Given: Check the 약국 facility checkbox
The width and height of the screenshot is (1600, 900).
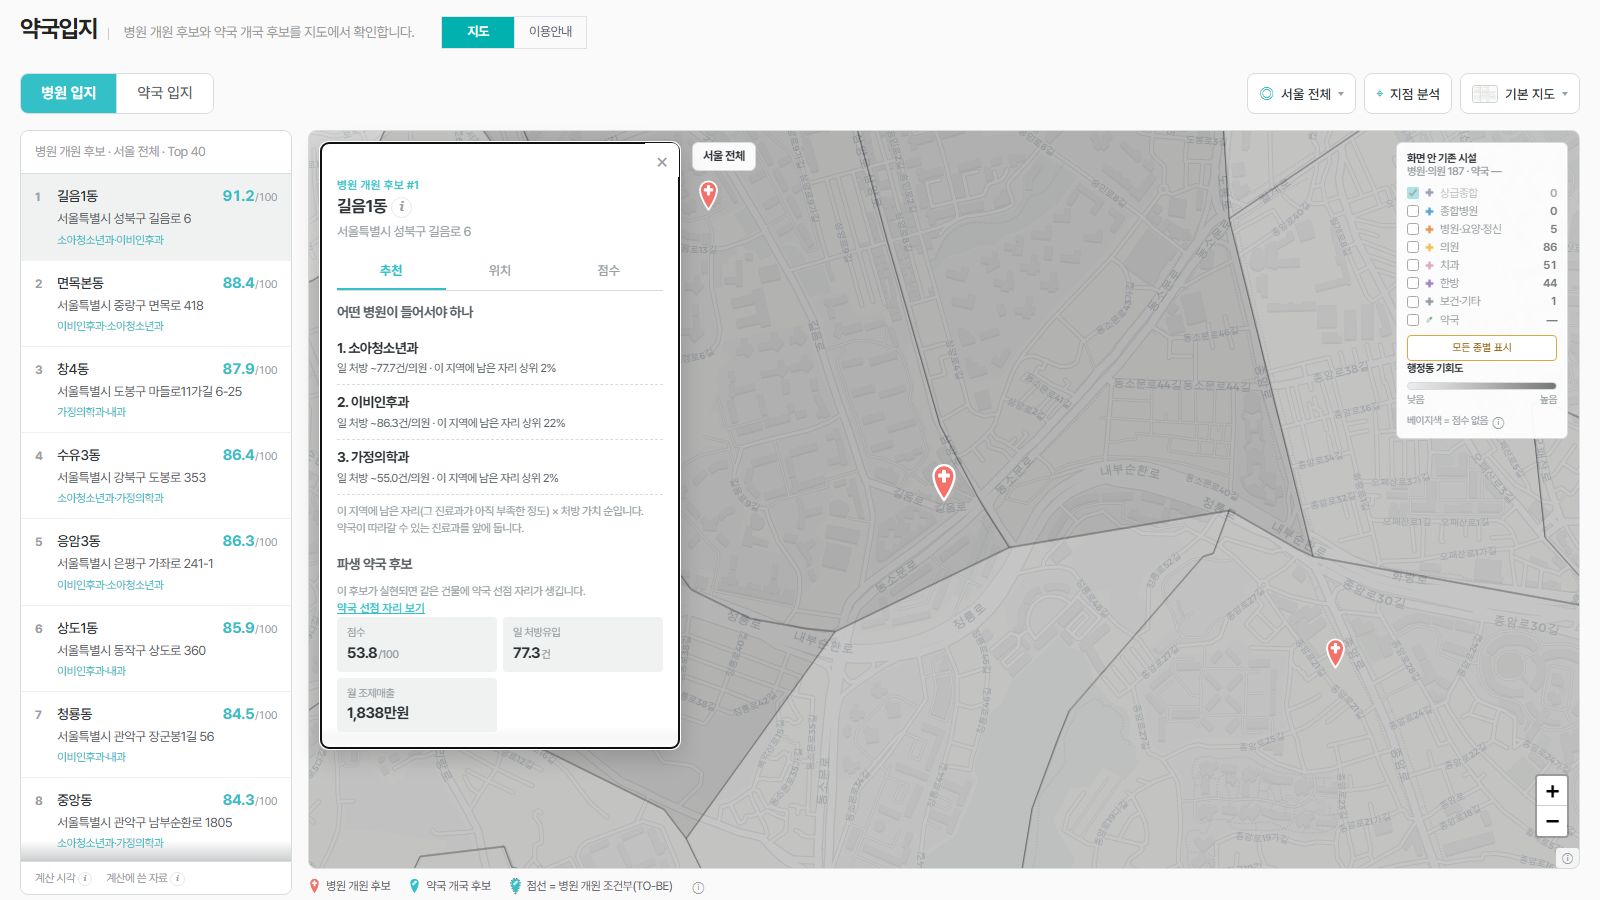Looking at the screenshot, I should [1413, 320].
